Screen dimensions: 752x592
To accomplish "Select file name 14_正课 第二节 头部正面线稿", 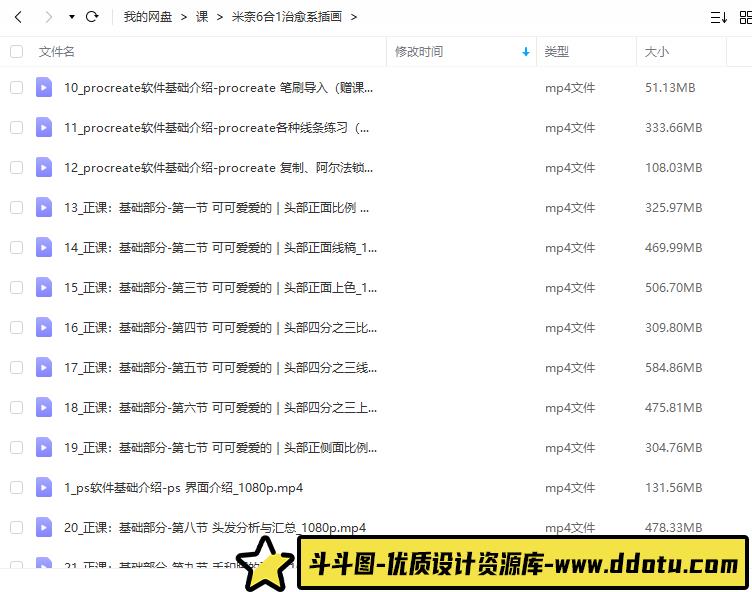I will point(221,248).
